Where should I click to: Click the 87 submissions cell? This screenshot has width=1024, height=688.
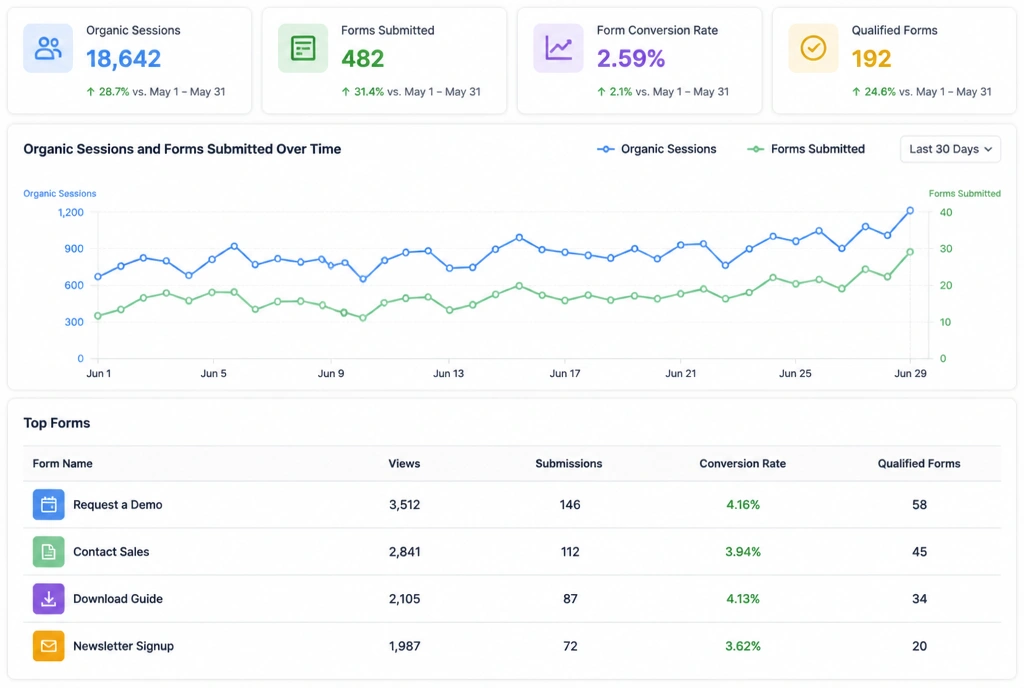(570, 599)
